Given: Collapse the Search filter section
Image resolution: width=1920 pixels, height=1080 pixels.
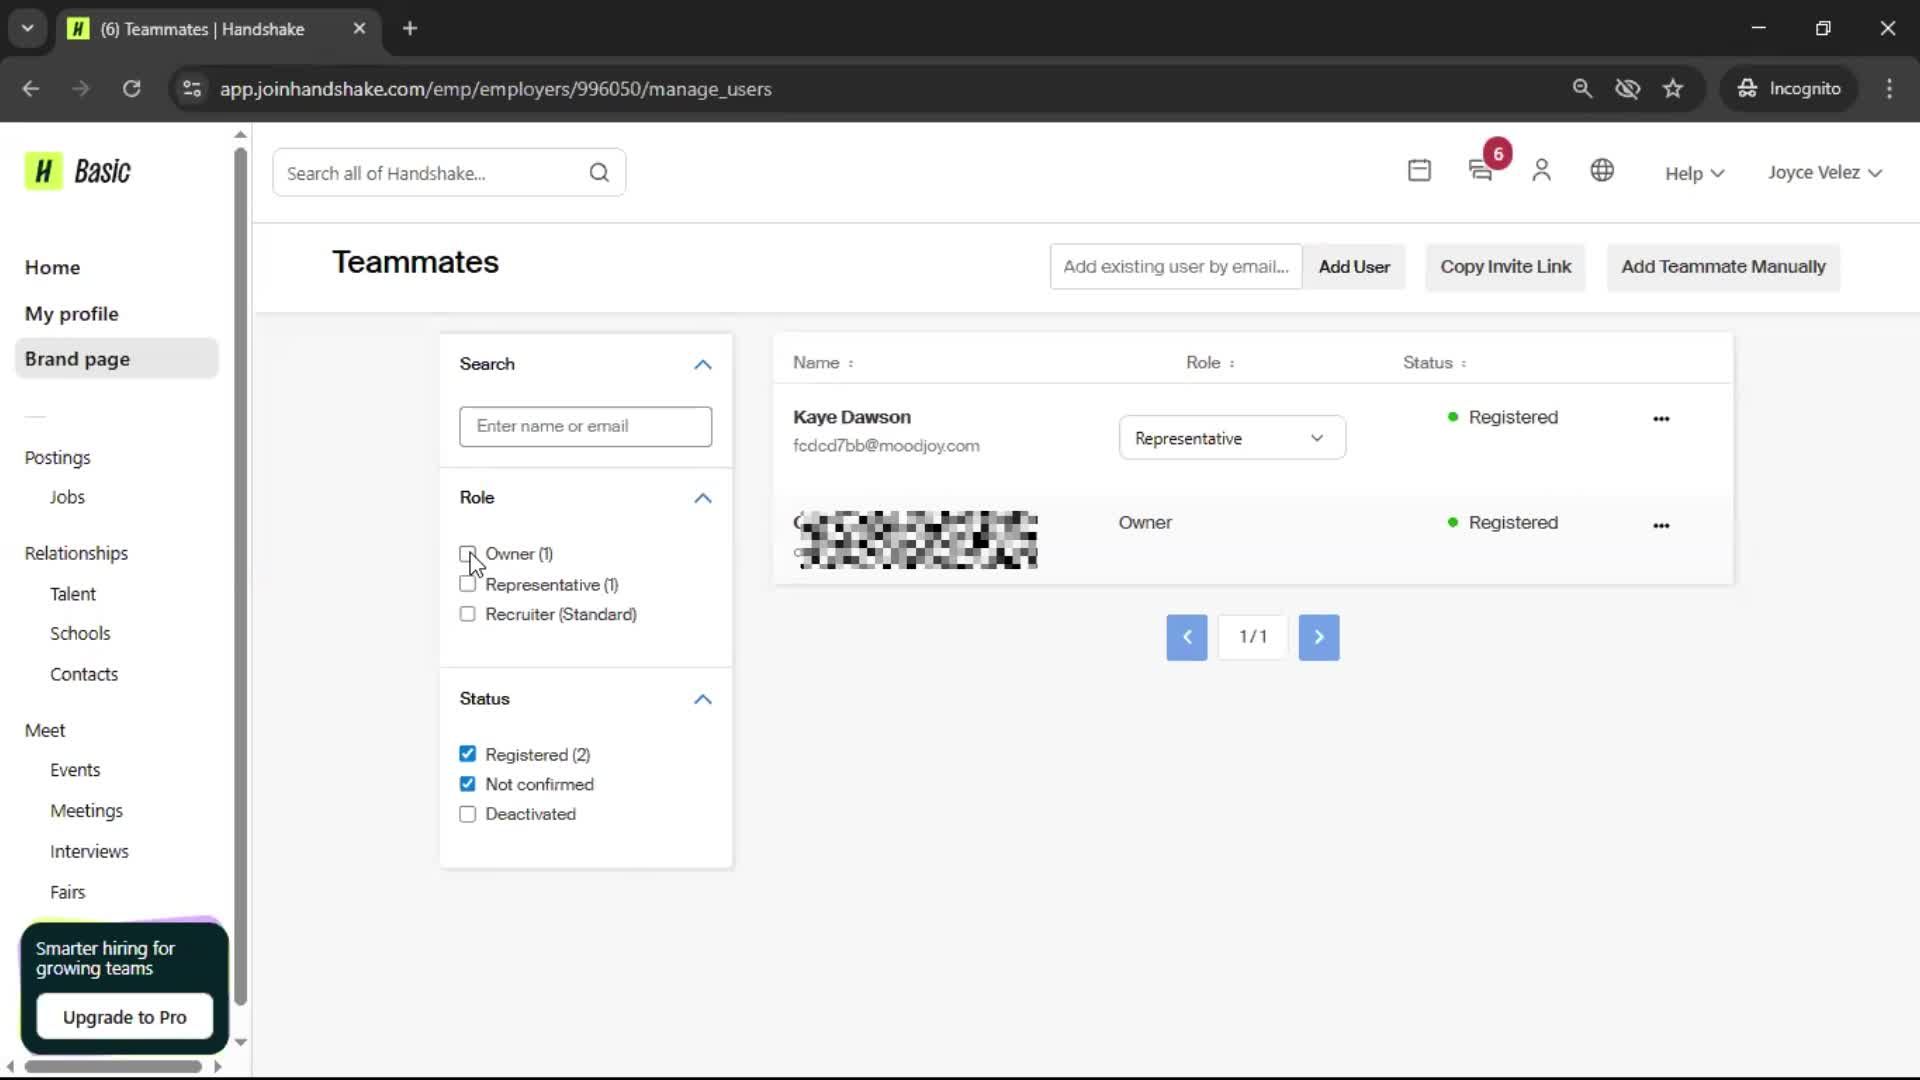Looking at the screenshot, I should click(703, 365).
